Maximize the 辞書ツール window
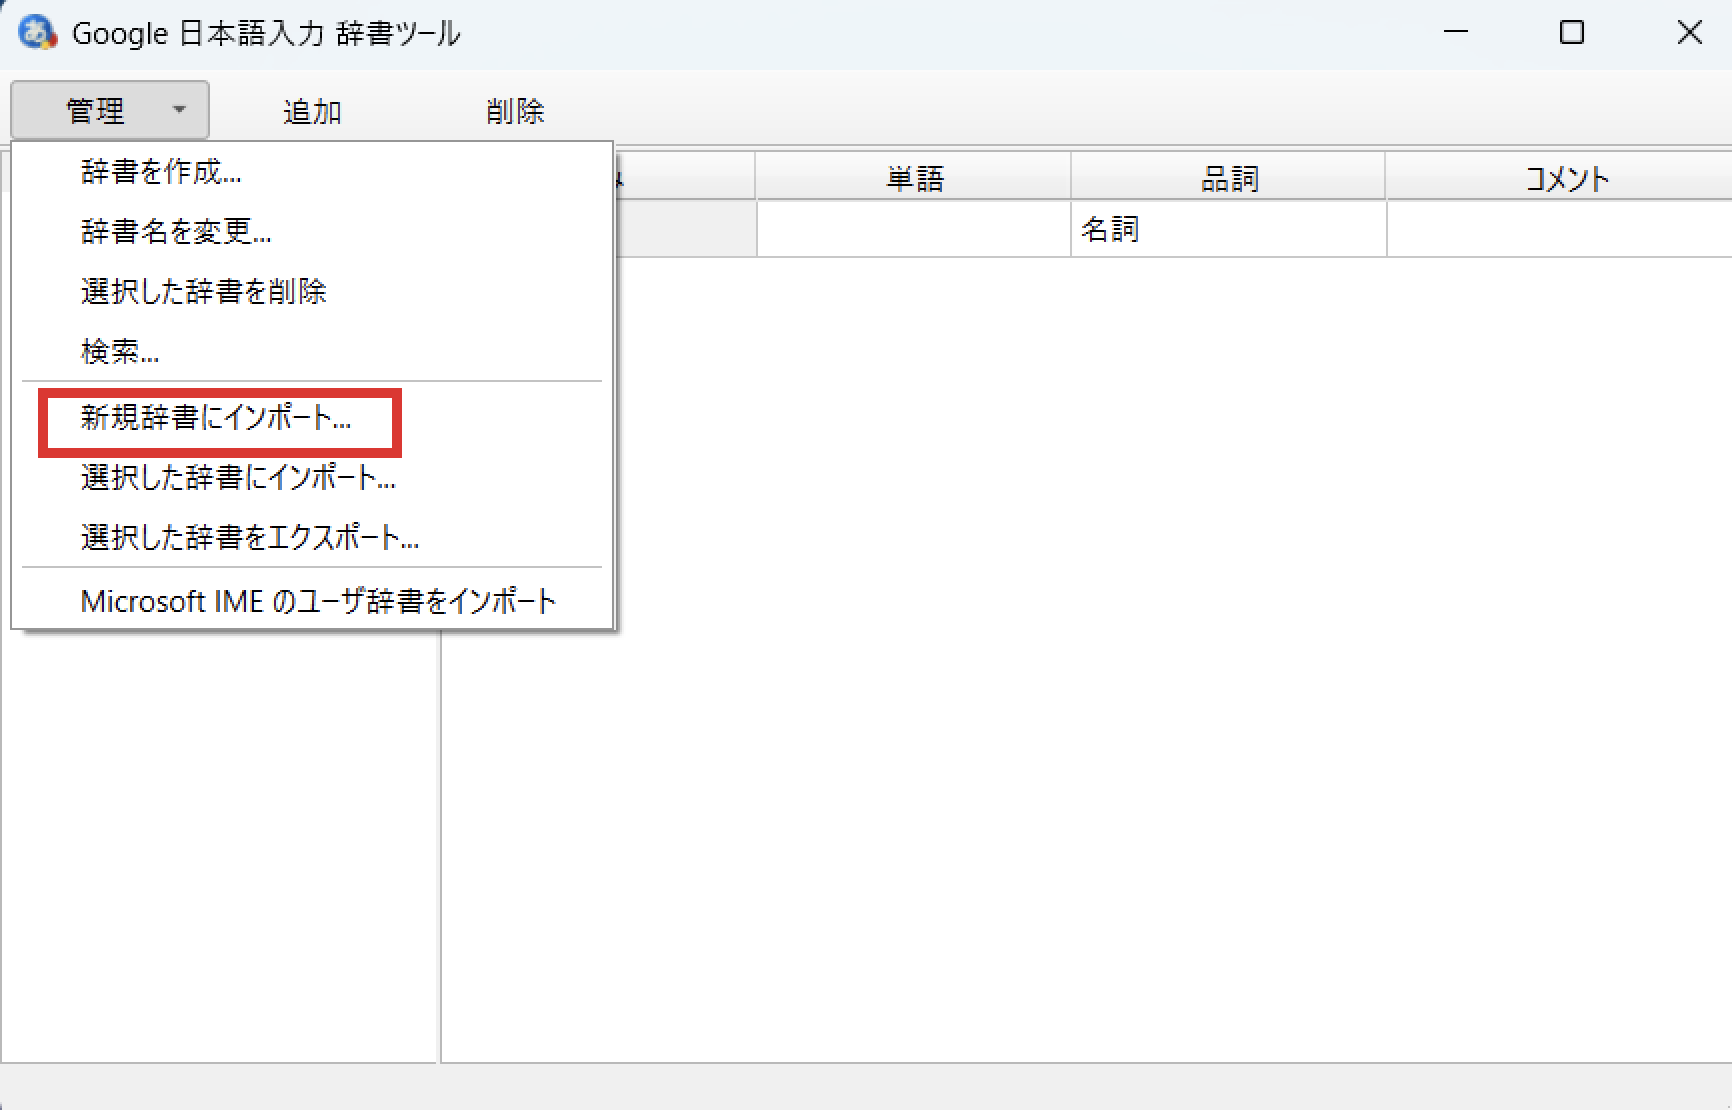The width and height of the screenshot is (1732, 1110). point(1572,33)
